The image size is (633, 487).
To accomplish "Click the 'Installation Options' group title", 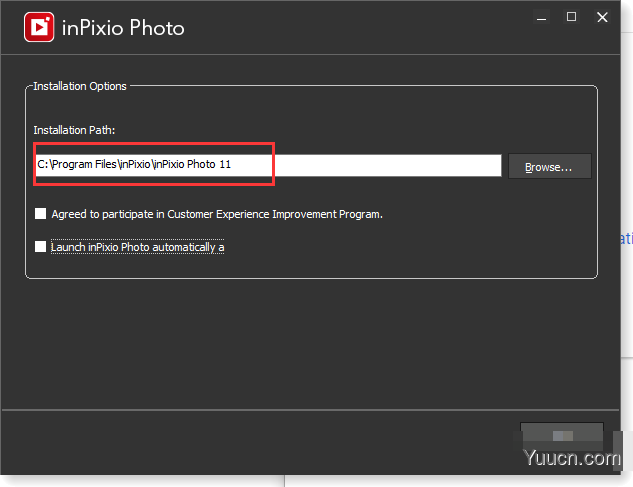I will coord(80,86).
